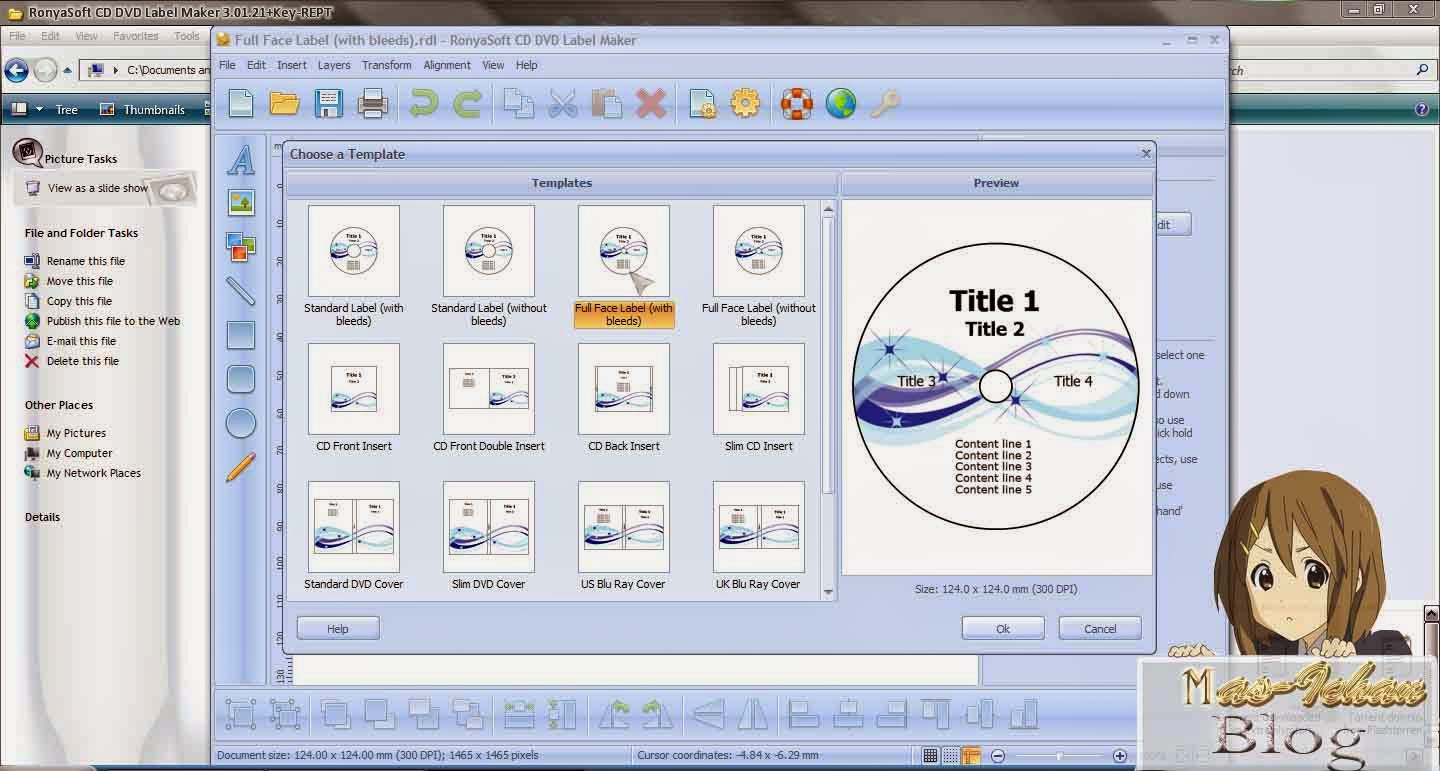This screenshot has height=771, width=1440.
Task: Click the 'Delete this file' link
Action: coord(83,361)
